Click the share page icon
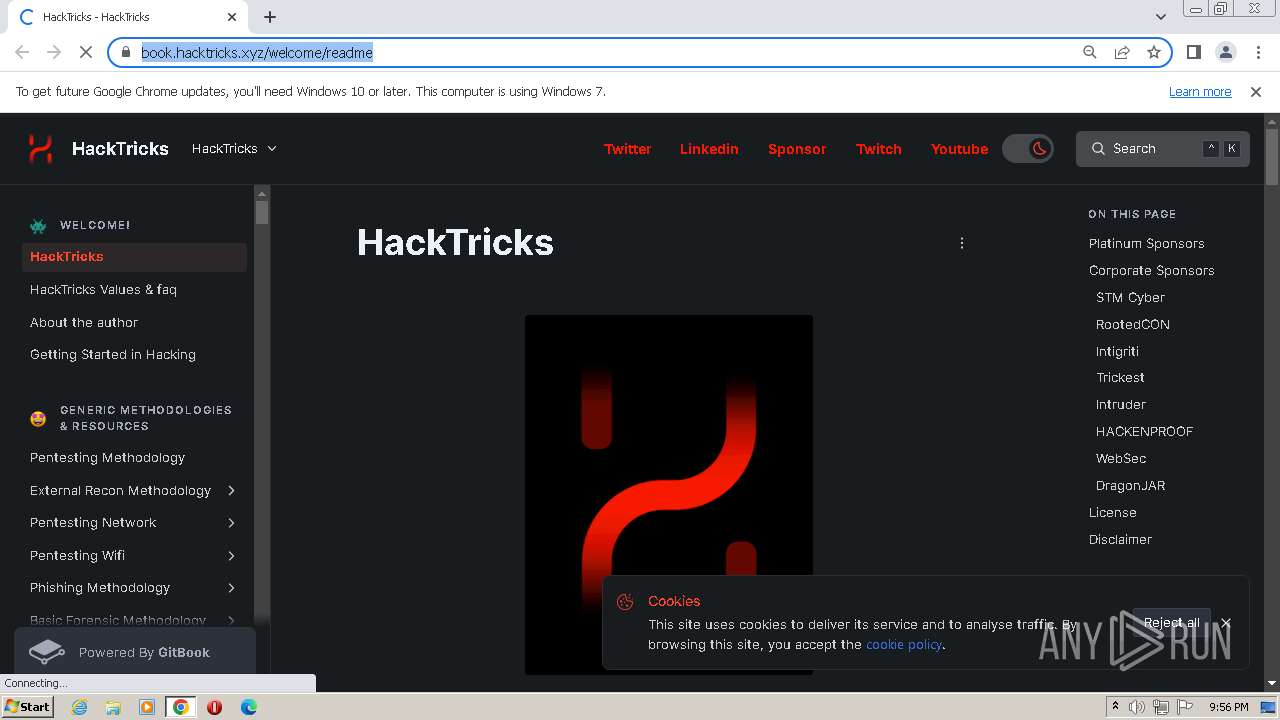Screen dimensions: 1280x720 pyautogui.click(x=1122, y=52)
